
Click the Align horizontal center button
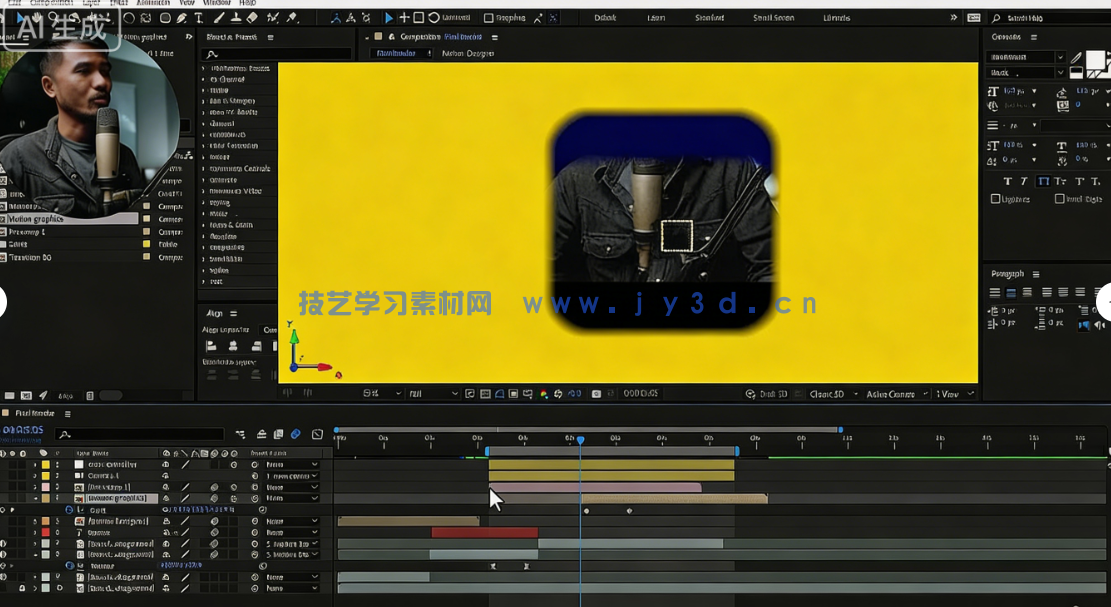(233, 345)
